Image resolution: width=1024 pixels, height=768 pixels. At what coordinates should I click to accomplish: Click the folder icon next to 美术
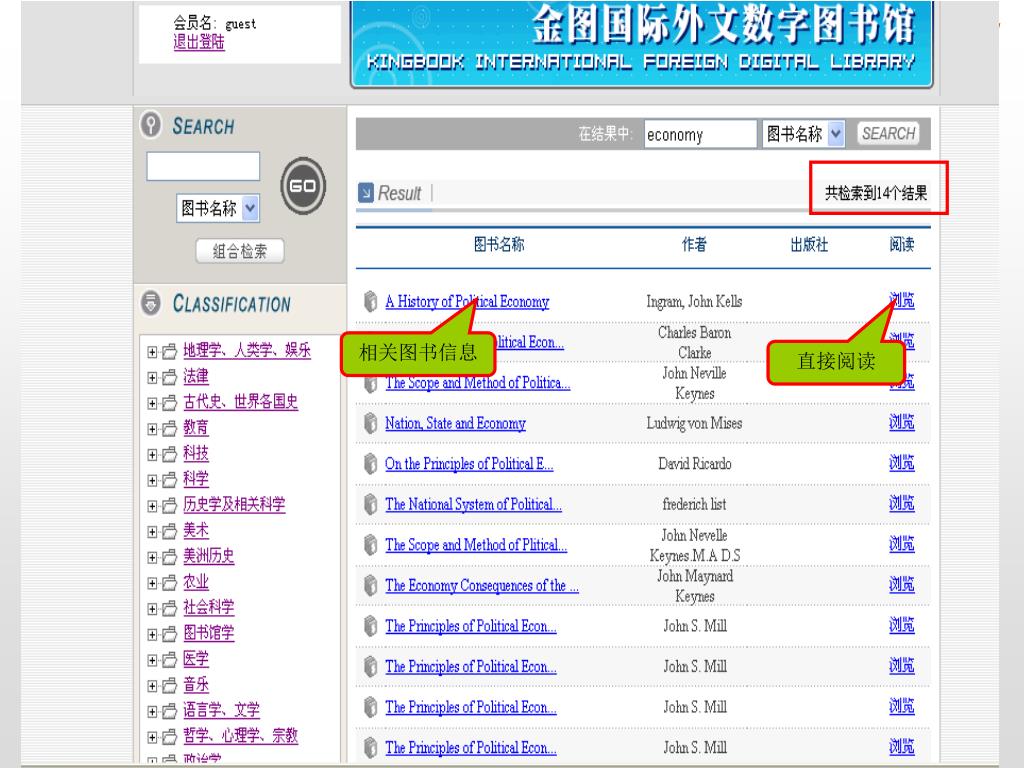pos(169,532)
